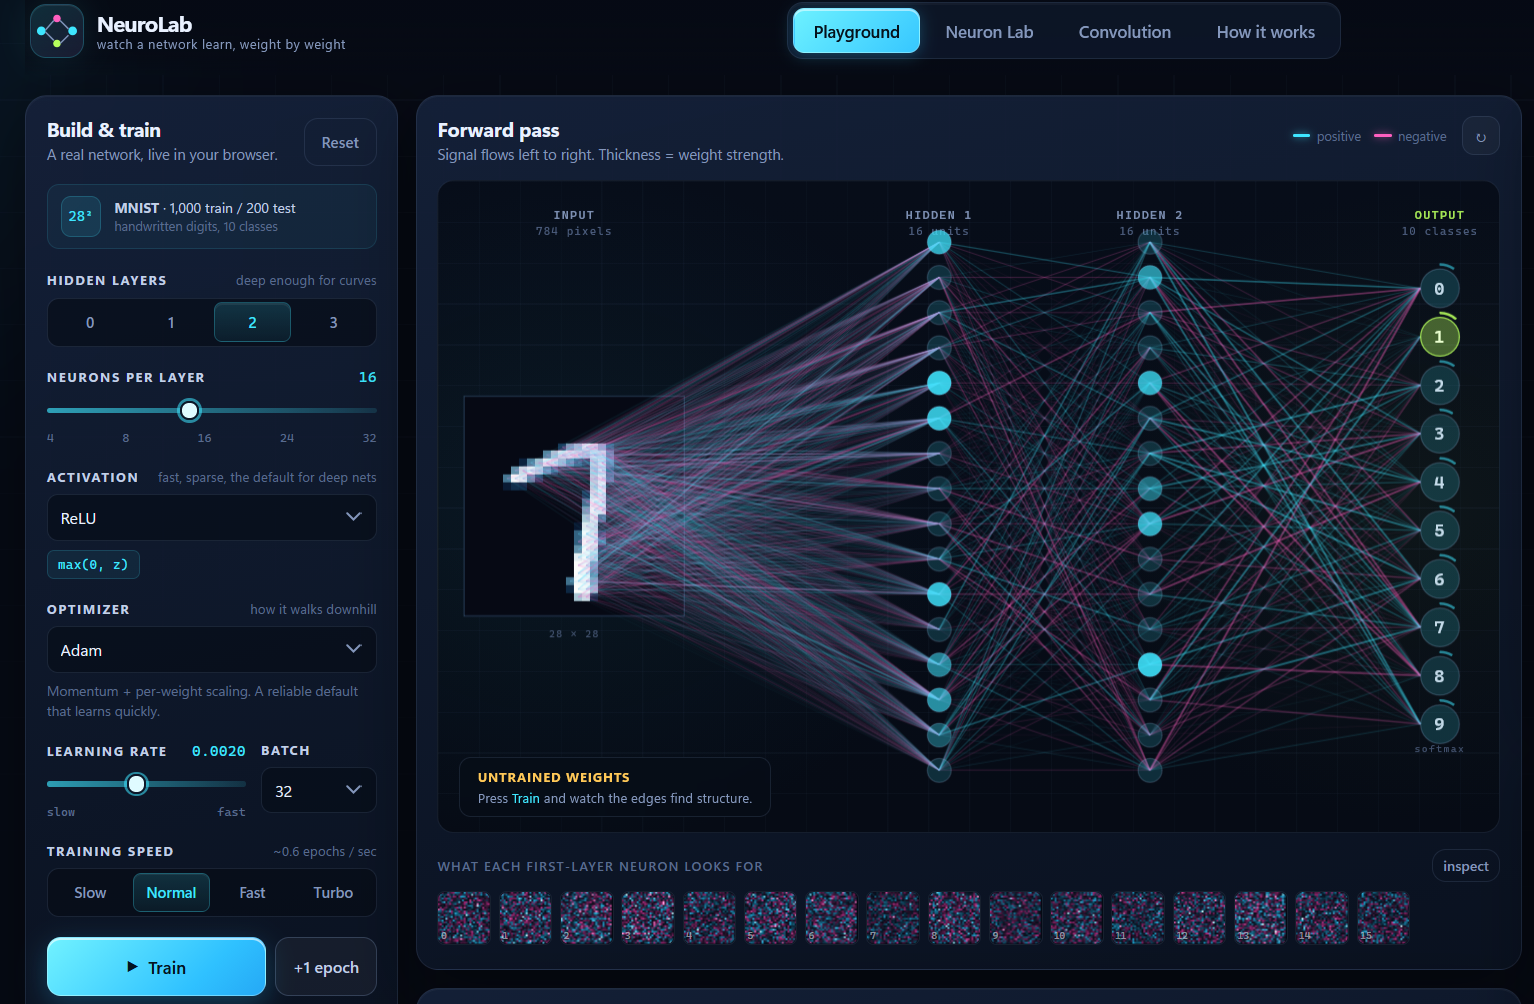This screenshot has width=1534, height=1004.
Task: Set hidden layers to 3
Action: click(333, 323)
